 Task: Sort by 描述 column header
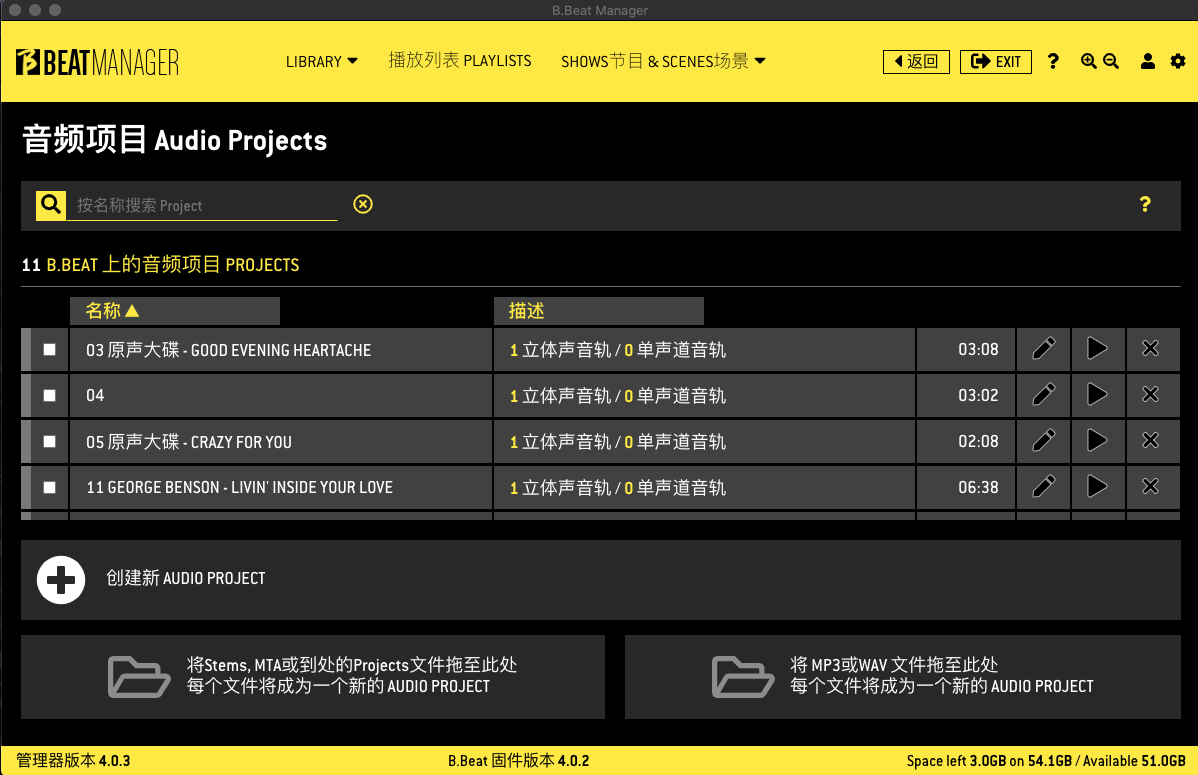(x=599, y=311)
